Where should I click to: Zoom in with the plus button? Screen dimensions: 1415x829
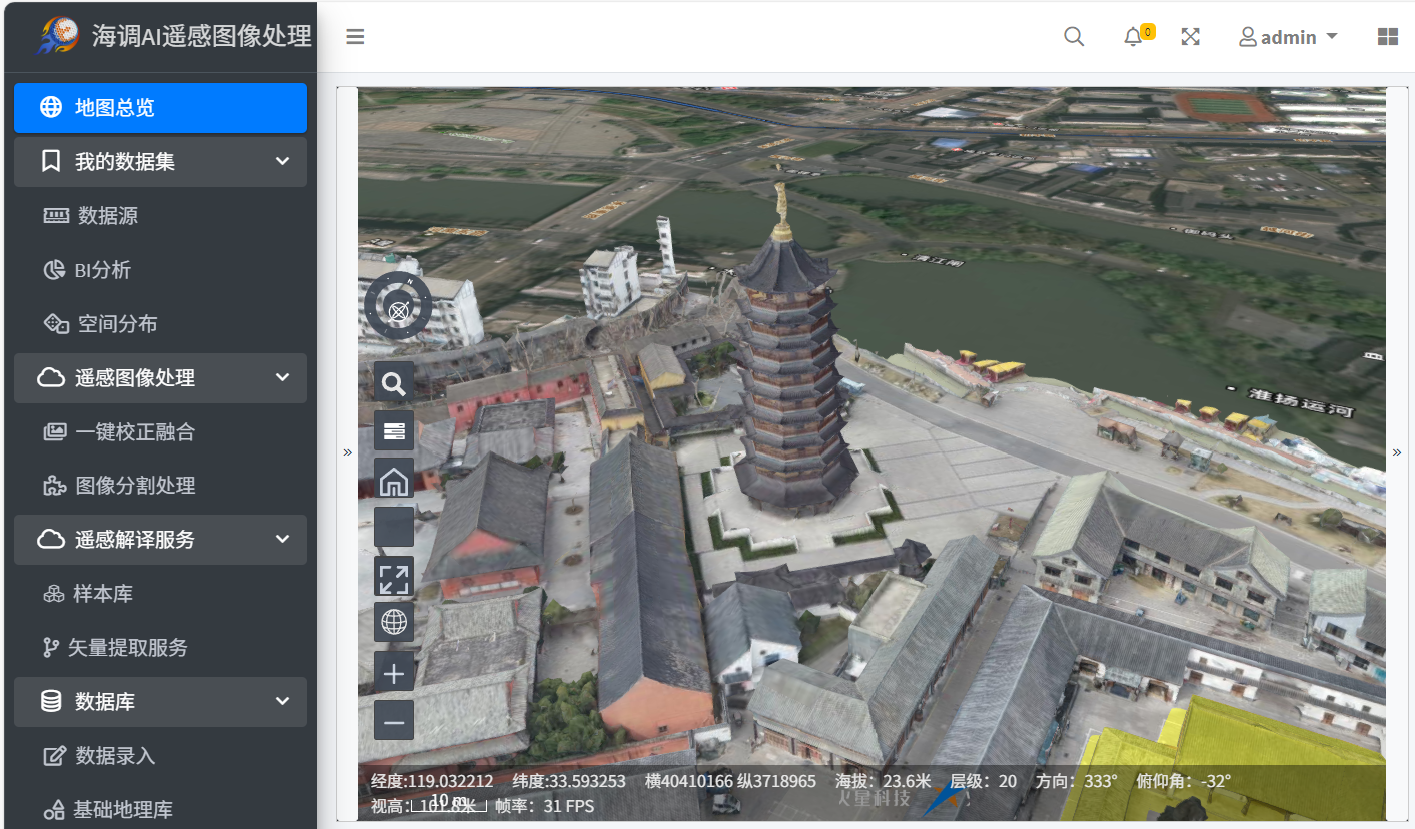point(394,673)
